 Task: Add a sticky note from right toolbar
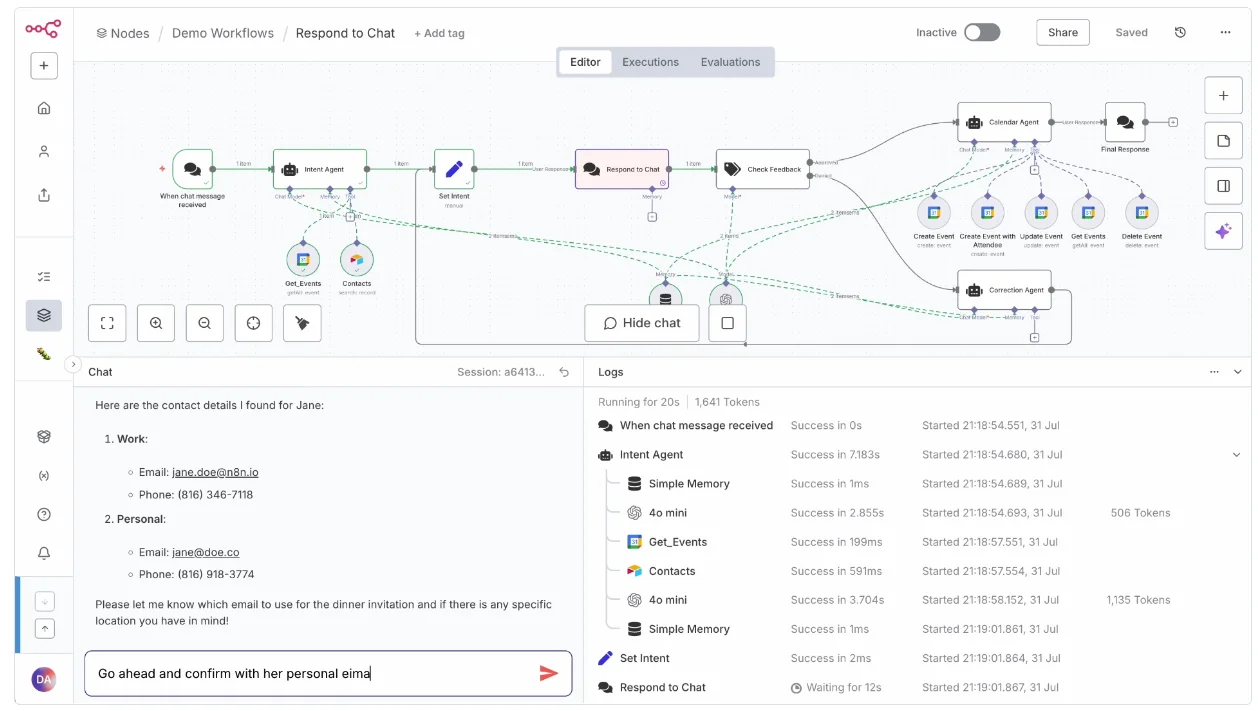click(1223, 141)
